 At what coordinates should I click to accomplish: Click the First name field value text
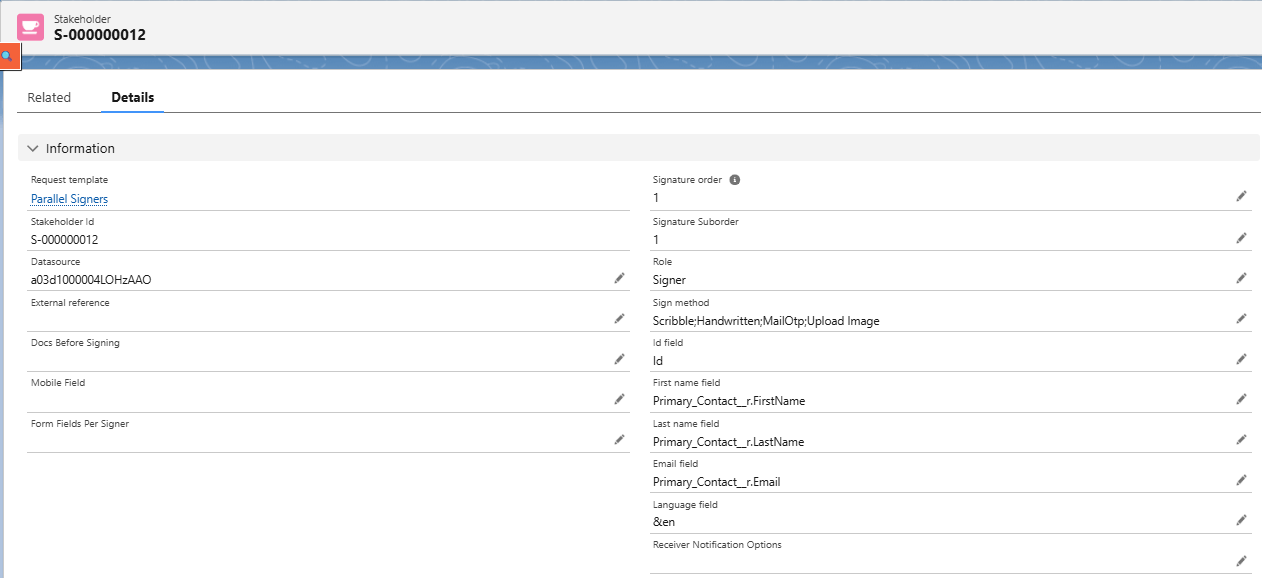[728, 401]
